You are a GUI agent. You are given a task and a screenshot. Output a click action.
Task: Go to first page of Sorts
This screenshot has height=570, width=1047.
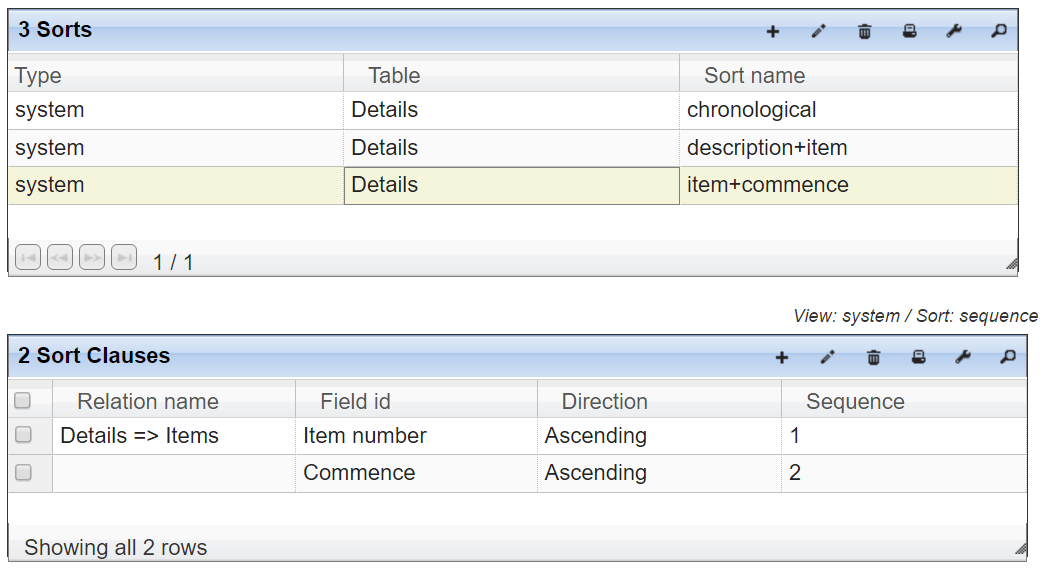coord(28,258)
